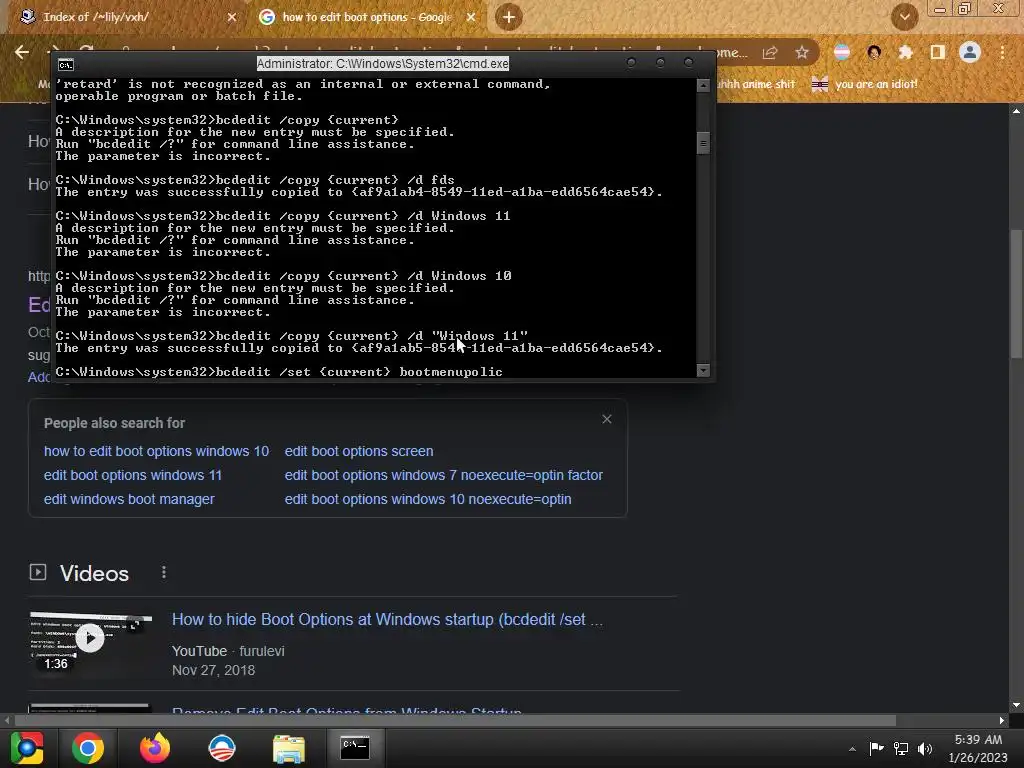Go back in Chrome
The image size is (1024, 768).
tap(22, 52)
